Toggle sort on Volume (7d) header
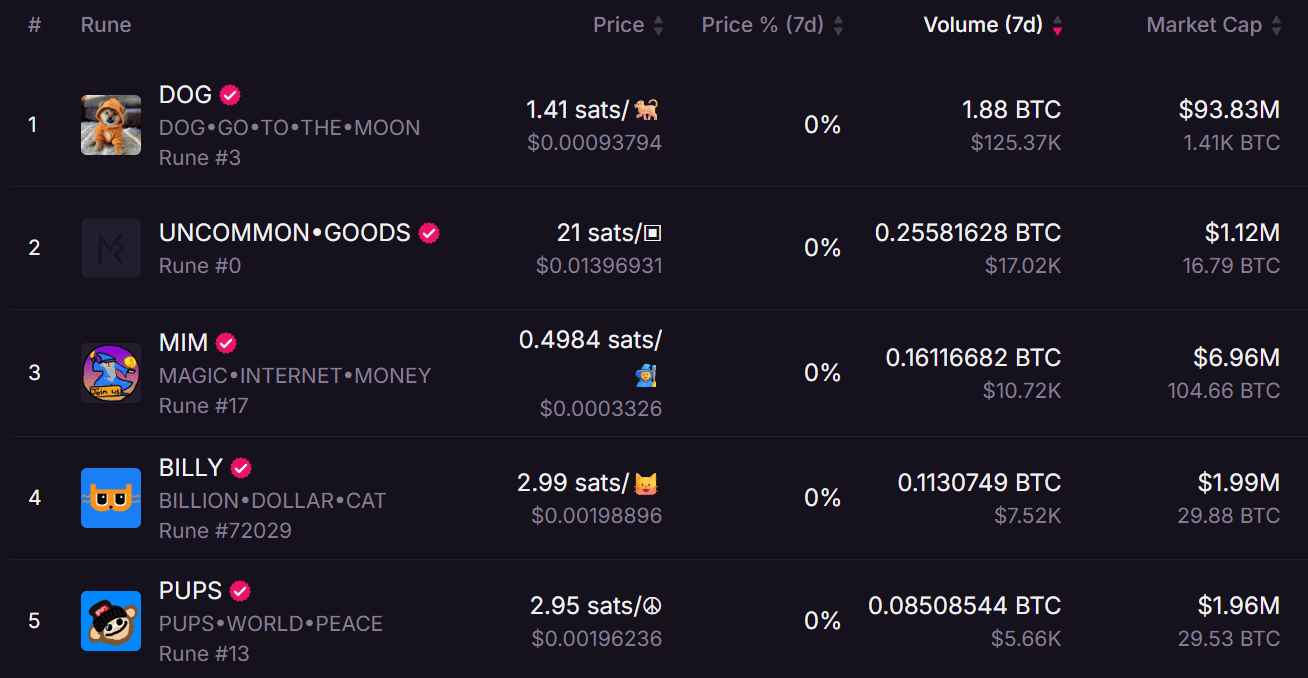 click(993, 25)
